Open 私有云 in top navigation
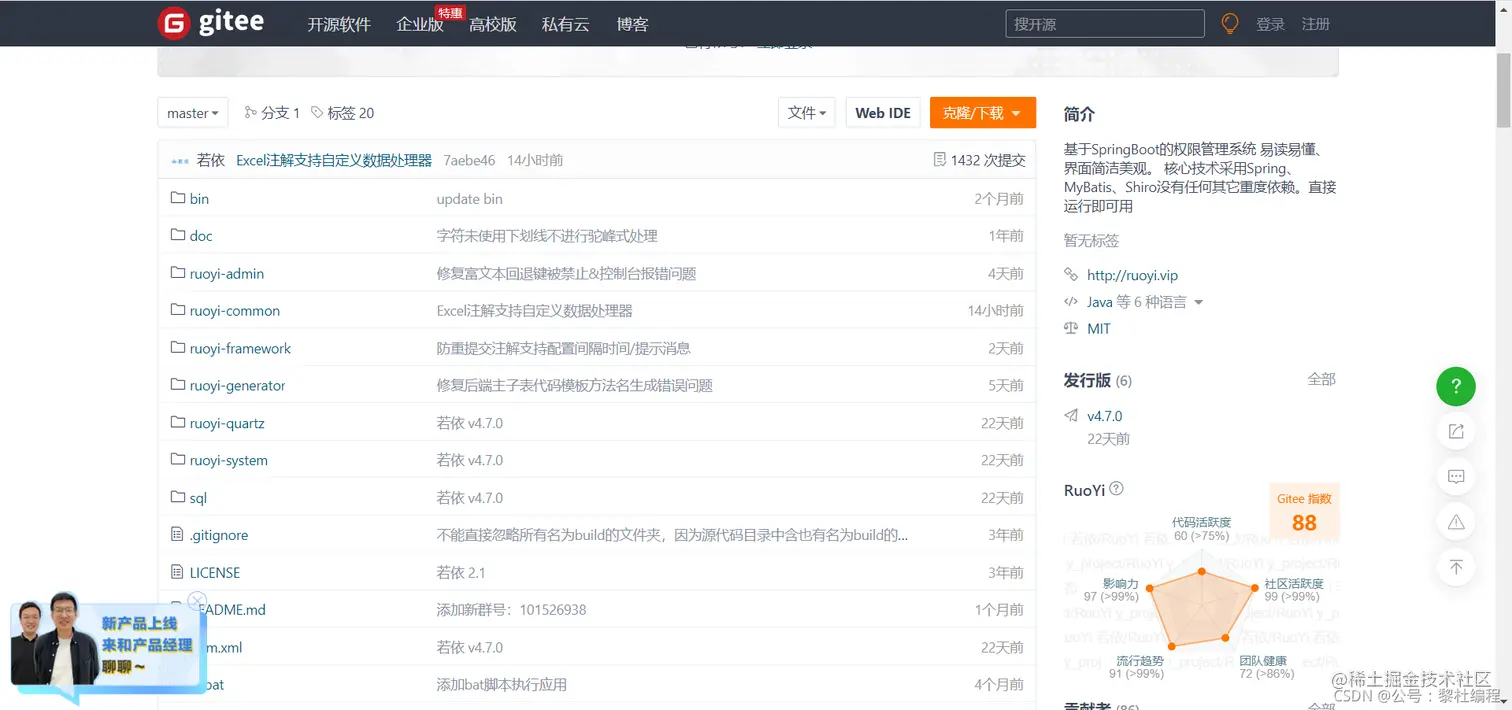The height and width of the screenshot is (710, 1512). [566, 24]
